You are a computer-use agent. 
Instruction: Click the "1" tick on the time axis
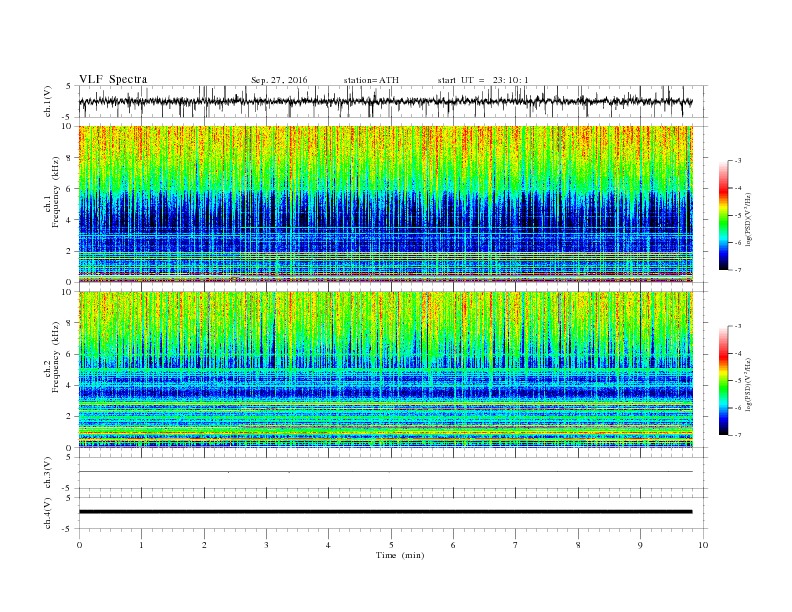pyautogui.click(x=141, y=545)
